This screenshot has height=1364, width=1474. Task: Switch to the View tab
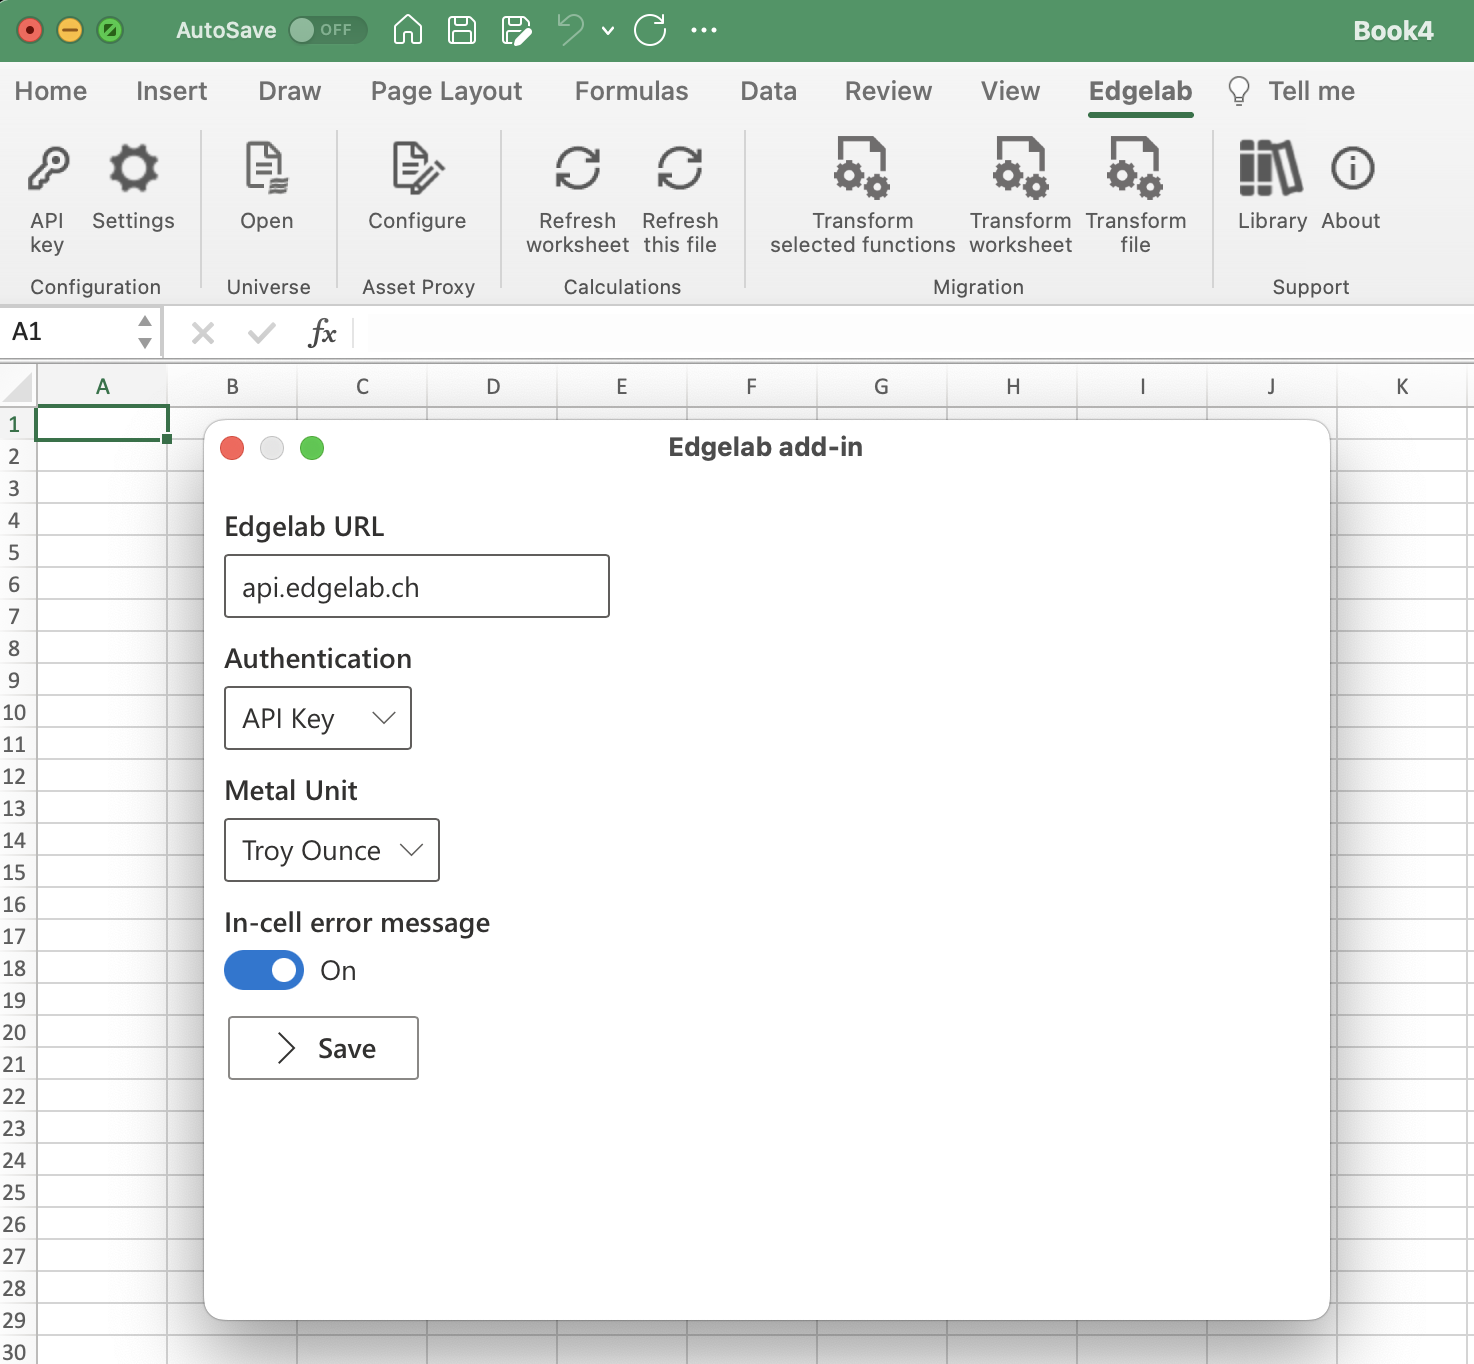click(x=1011, y=91)
